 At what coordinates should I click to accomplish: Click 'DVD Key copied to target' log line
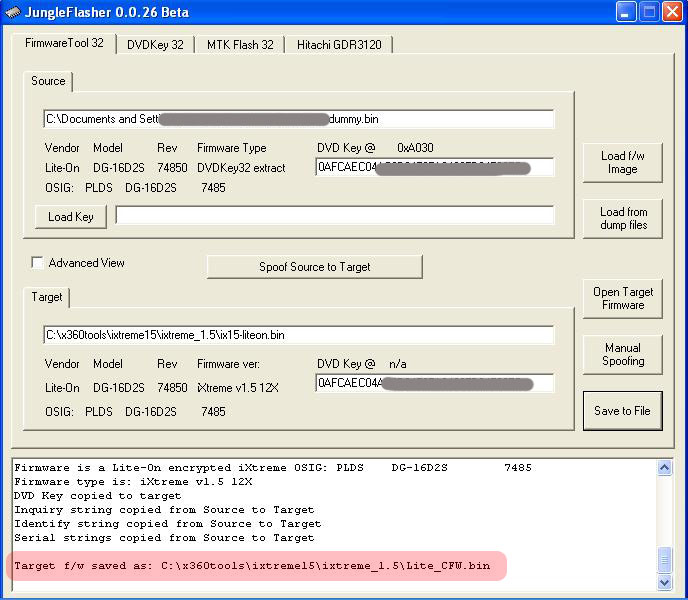tap(97, 496)
